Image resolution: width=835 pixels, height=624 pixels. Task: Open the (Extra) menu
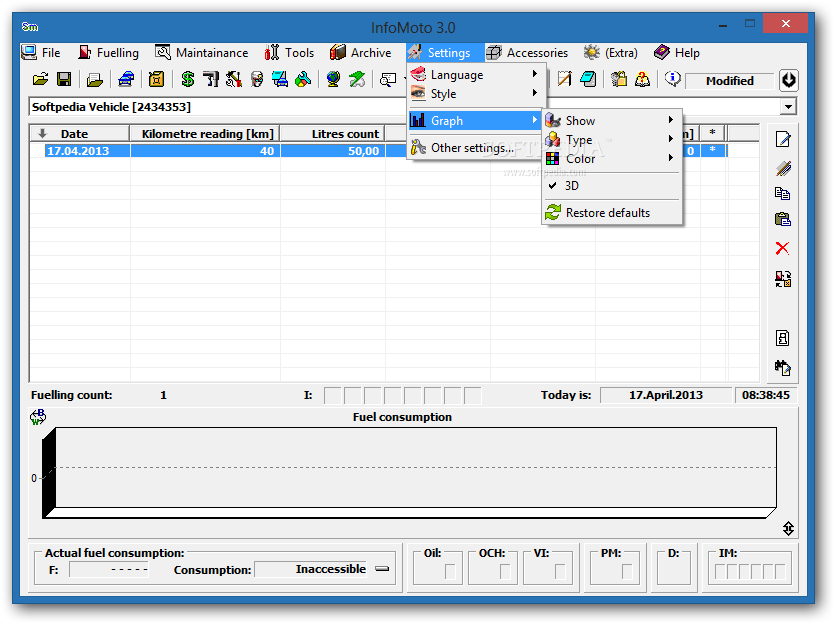(611, 53)
